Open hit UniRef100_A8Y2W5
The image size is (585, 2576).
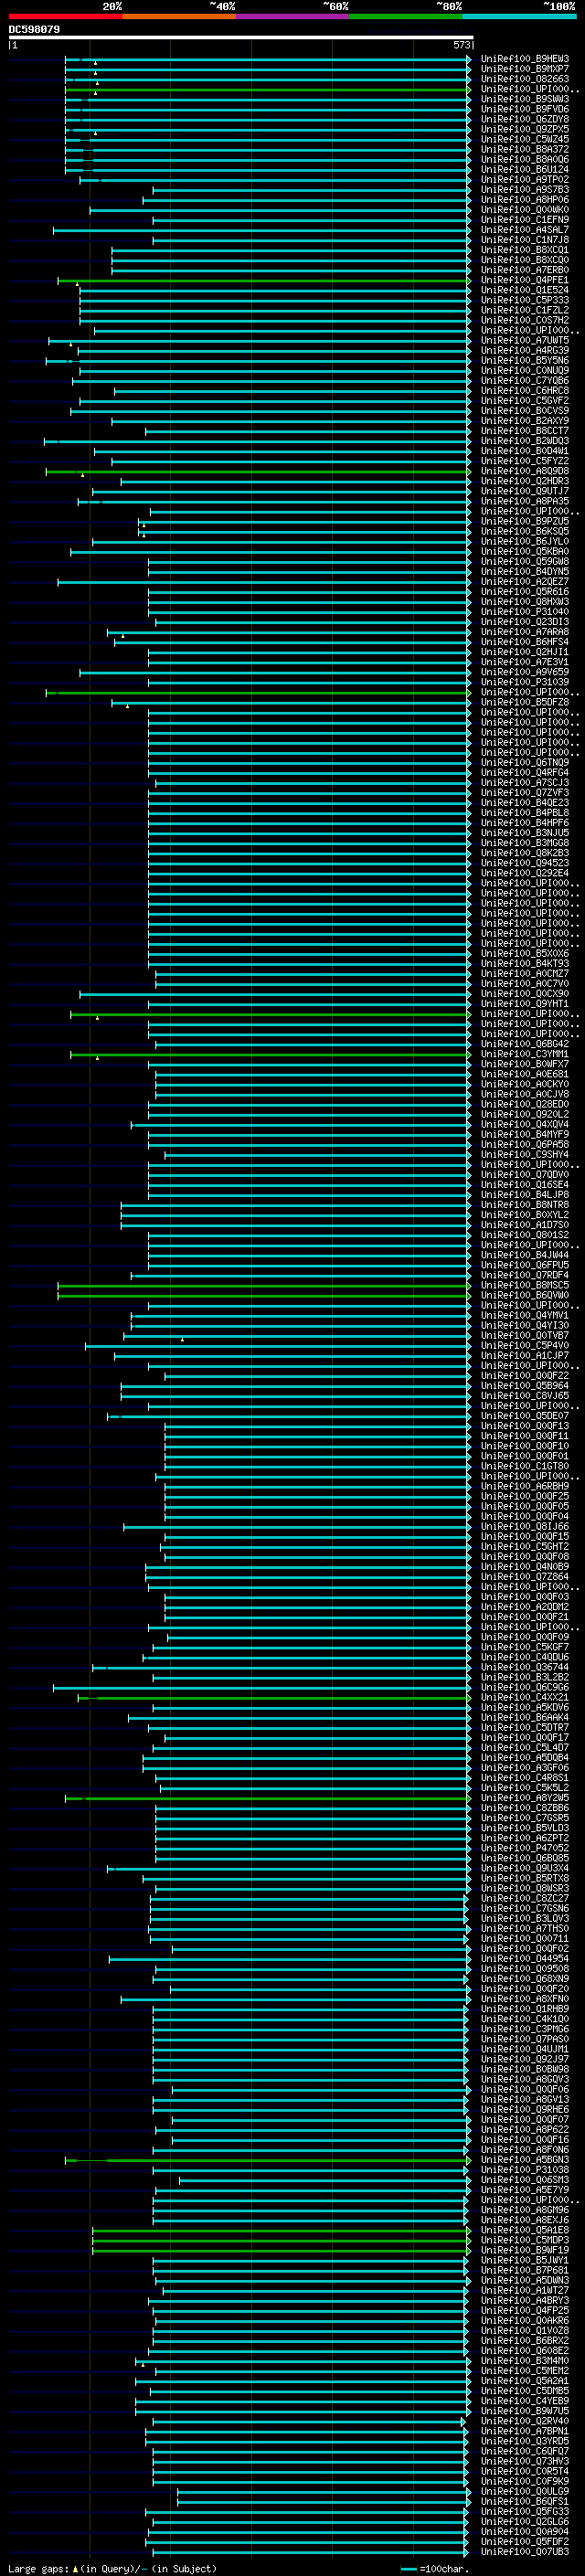[525, 1798]
